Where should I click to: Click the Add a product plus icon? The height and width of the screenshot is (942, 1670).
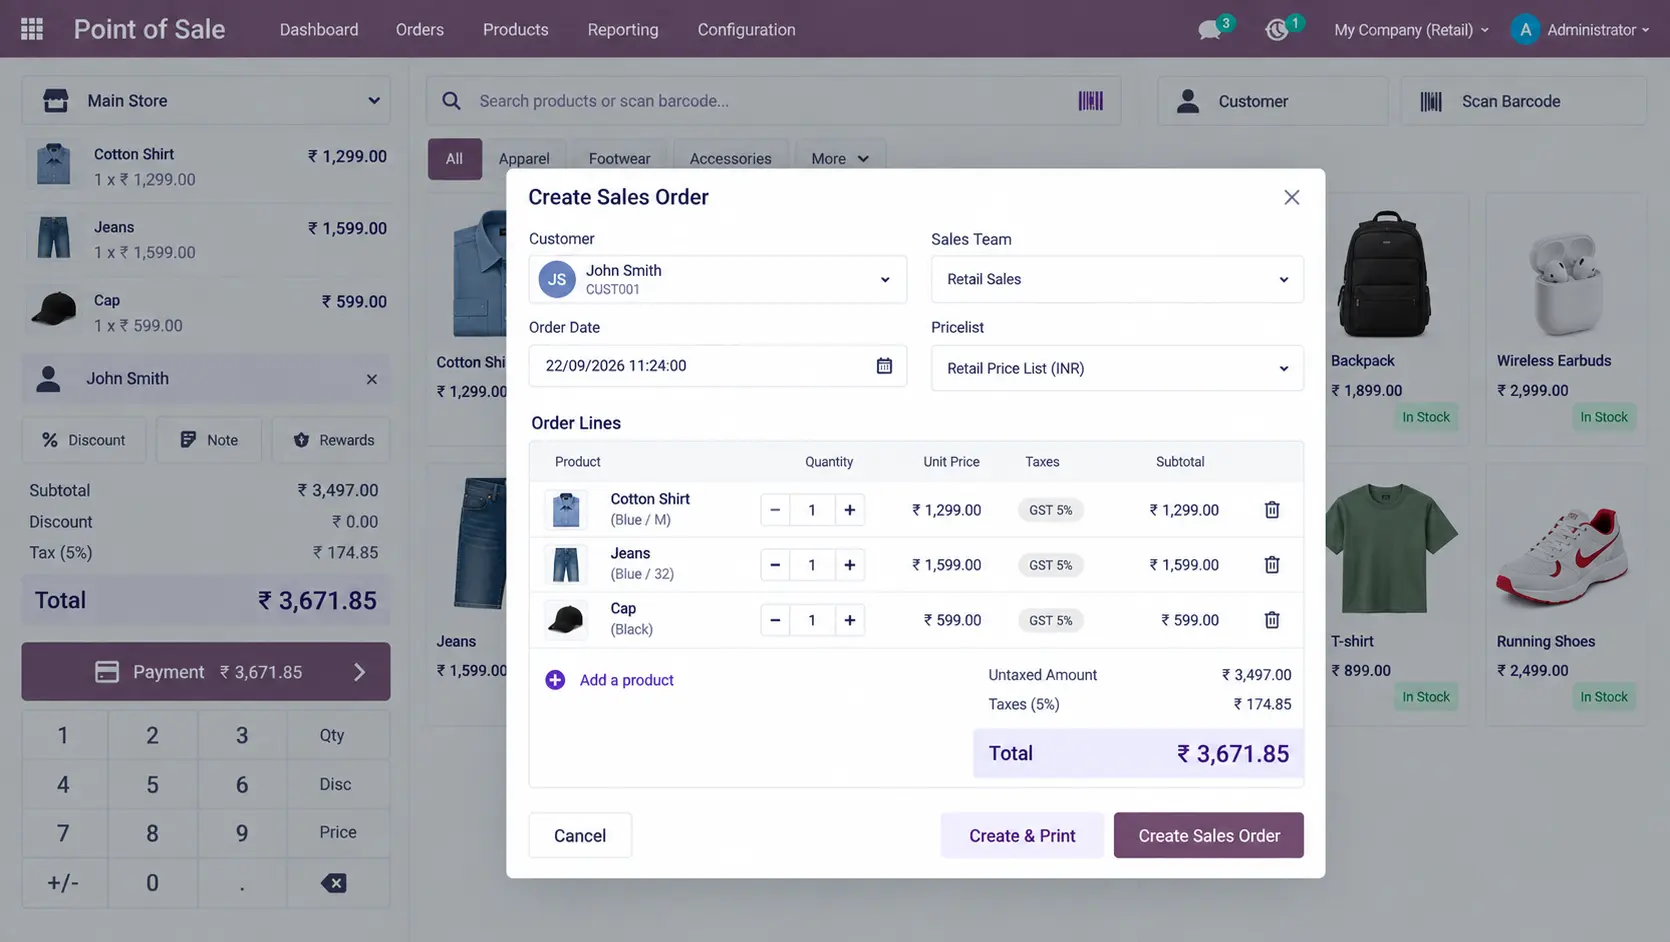pos(555,680)
